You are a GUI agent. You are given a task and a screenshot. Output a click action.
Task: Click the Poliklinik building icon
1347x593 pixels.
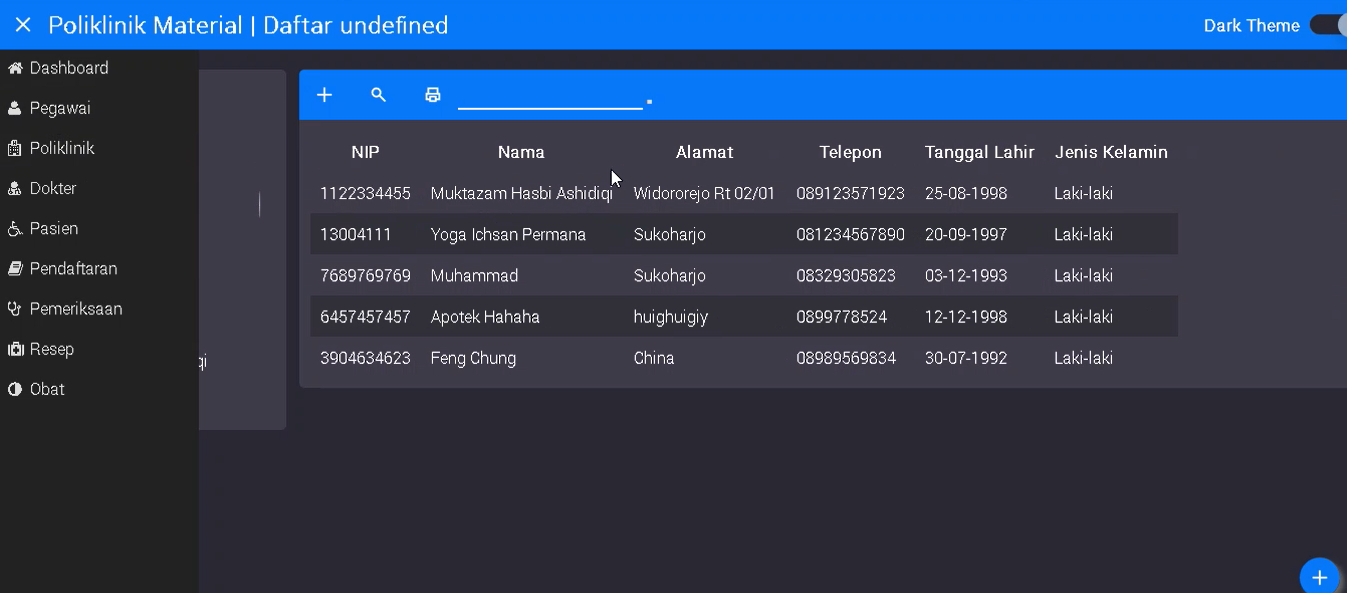[15, 148]
